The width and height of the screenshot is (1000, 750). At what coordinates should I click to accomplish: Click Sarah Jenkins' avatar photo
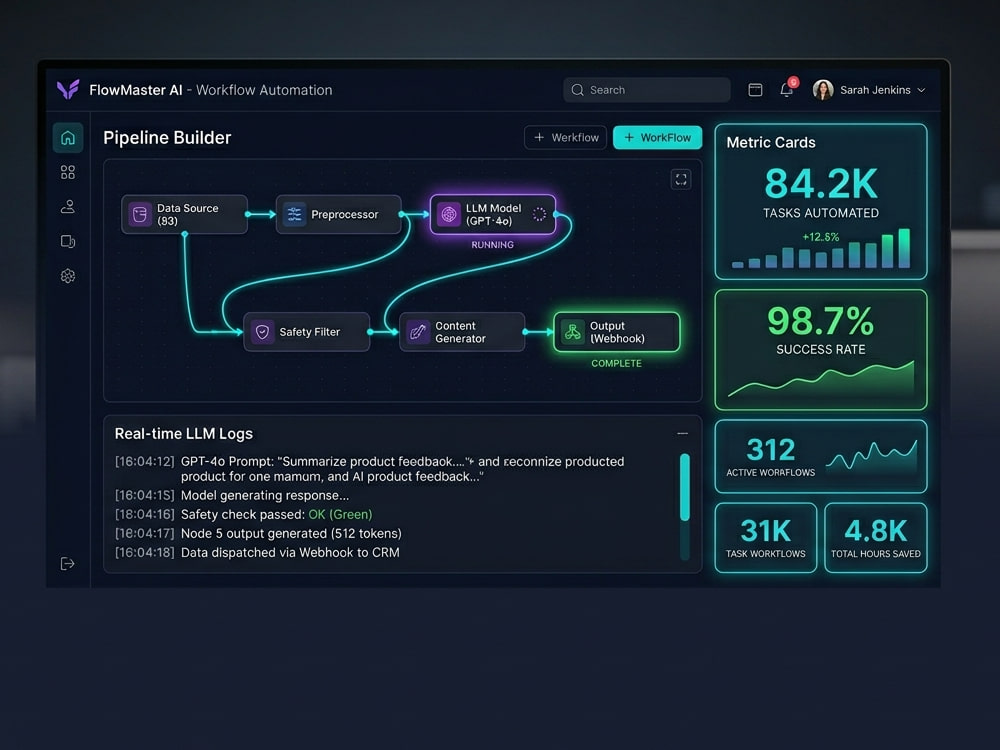pyautogui.click(x=823, y=90)
